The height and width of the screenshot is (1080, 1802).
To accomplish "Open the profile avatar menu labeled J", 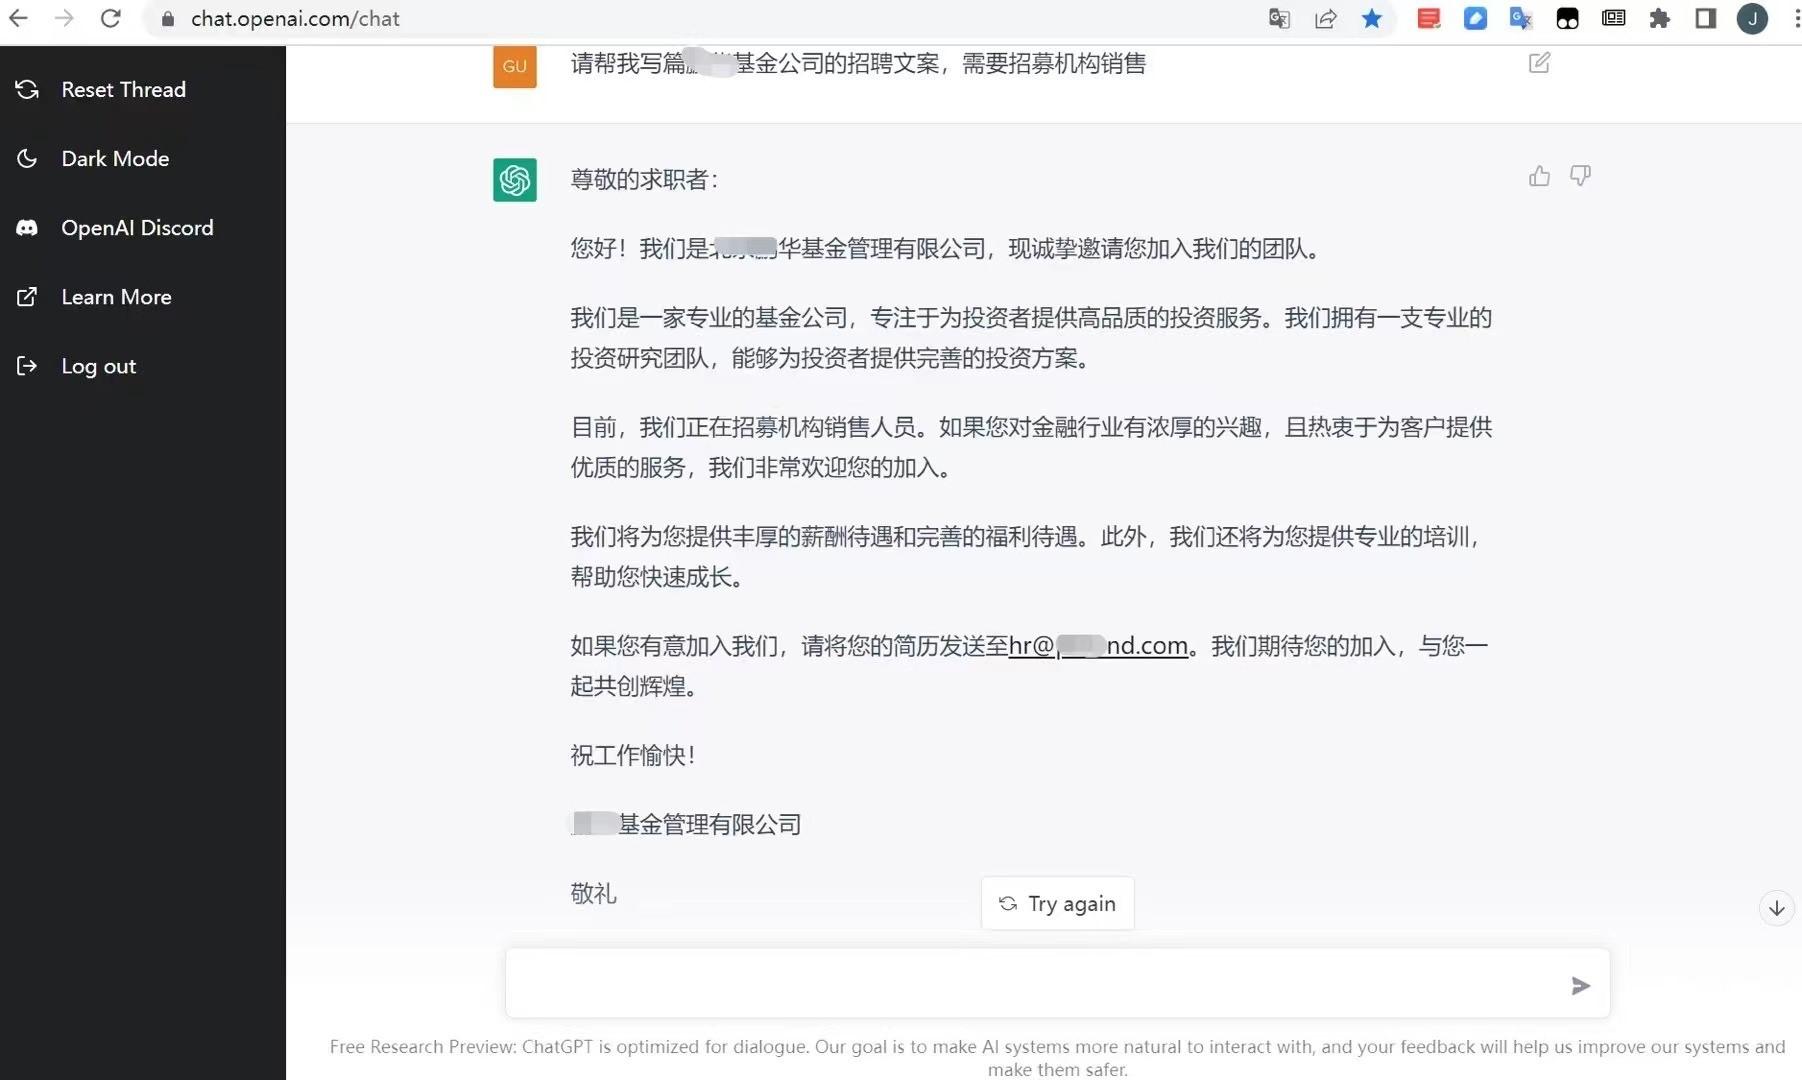I will pos(1753,18).
